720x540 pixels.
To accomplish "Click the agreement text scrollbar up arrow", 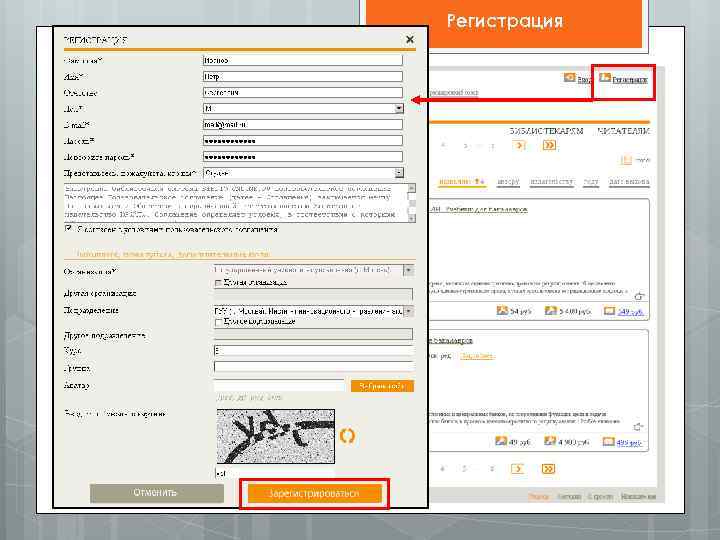I will pyautogui.click(x=411, y=187).
